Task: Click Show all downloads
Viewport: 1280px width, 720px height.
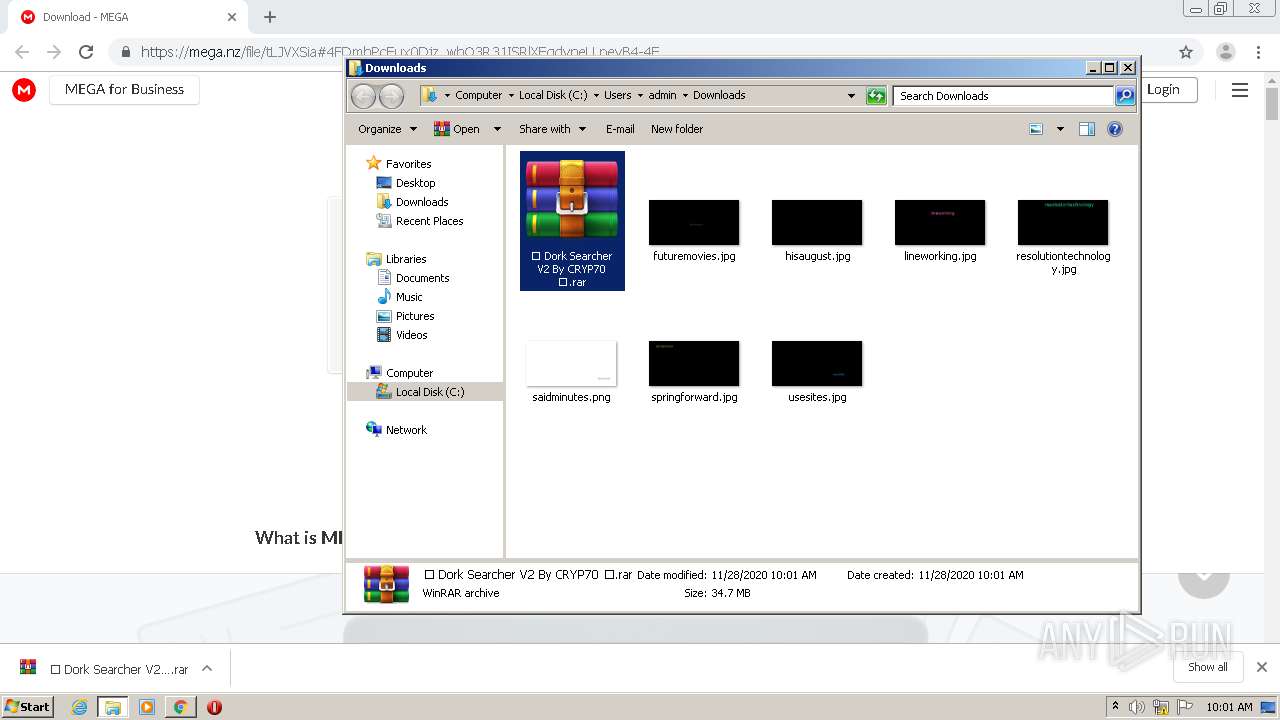Action: pyautogui.click(x=1208, y=667)
